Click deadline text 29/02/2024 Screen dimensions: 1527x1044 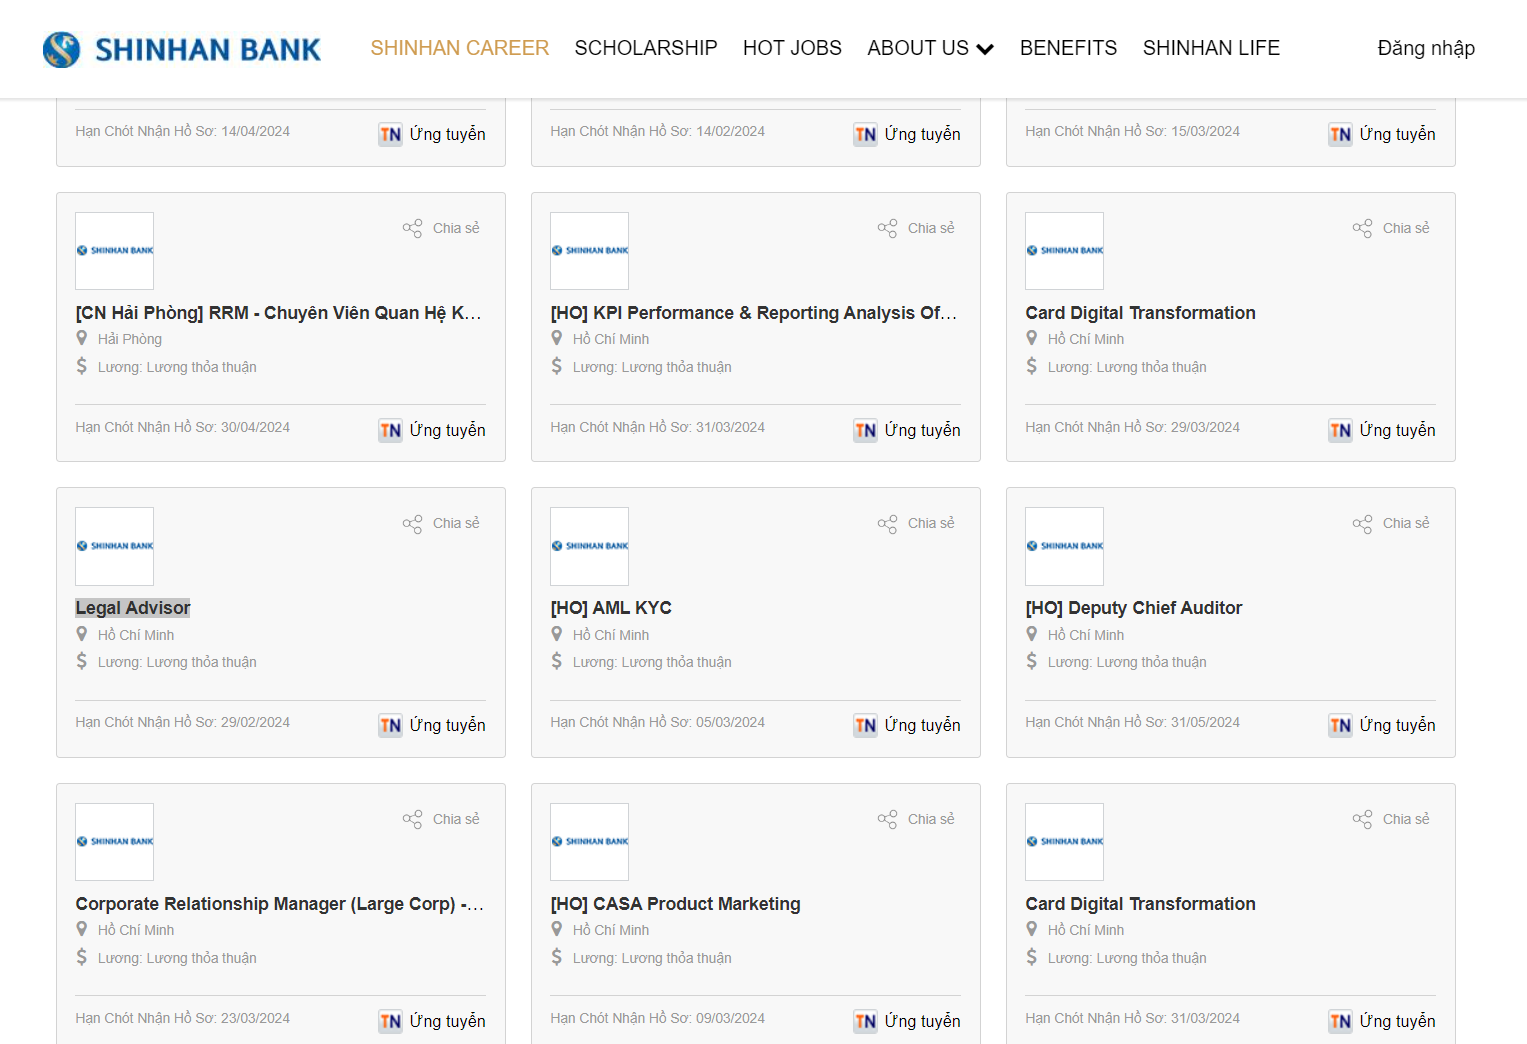[x=182, y=722]
